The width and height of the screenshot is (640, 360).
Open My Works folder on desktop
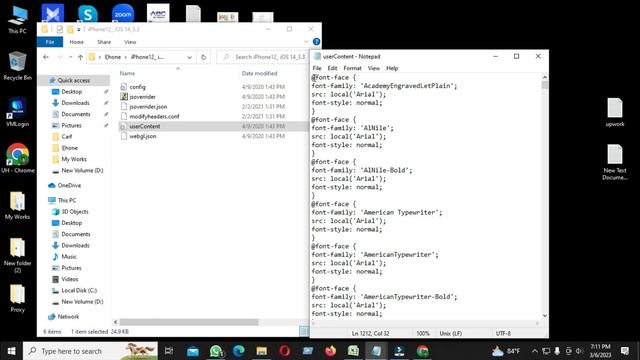[x=17, y=205]
